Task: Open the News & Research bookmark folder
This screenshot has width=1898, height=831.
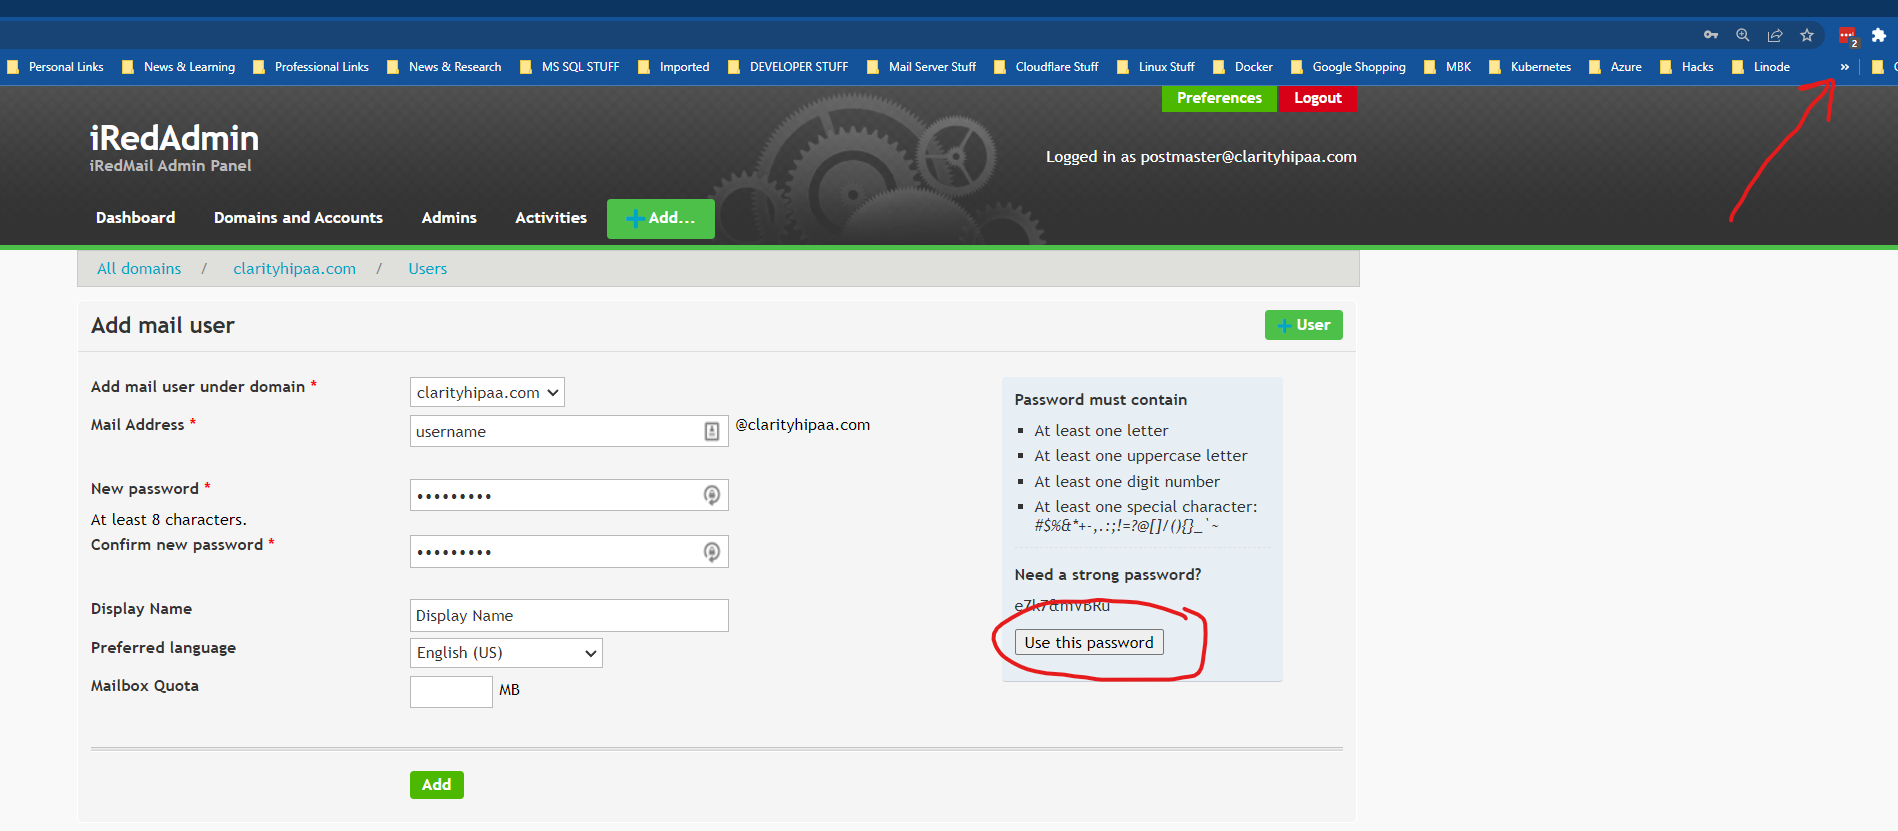Action: coord(444,67)
